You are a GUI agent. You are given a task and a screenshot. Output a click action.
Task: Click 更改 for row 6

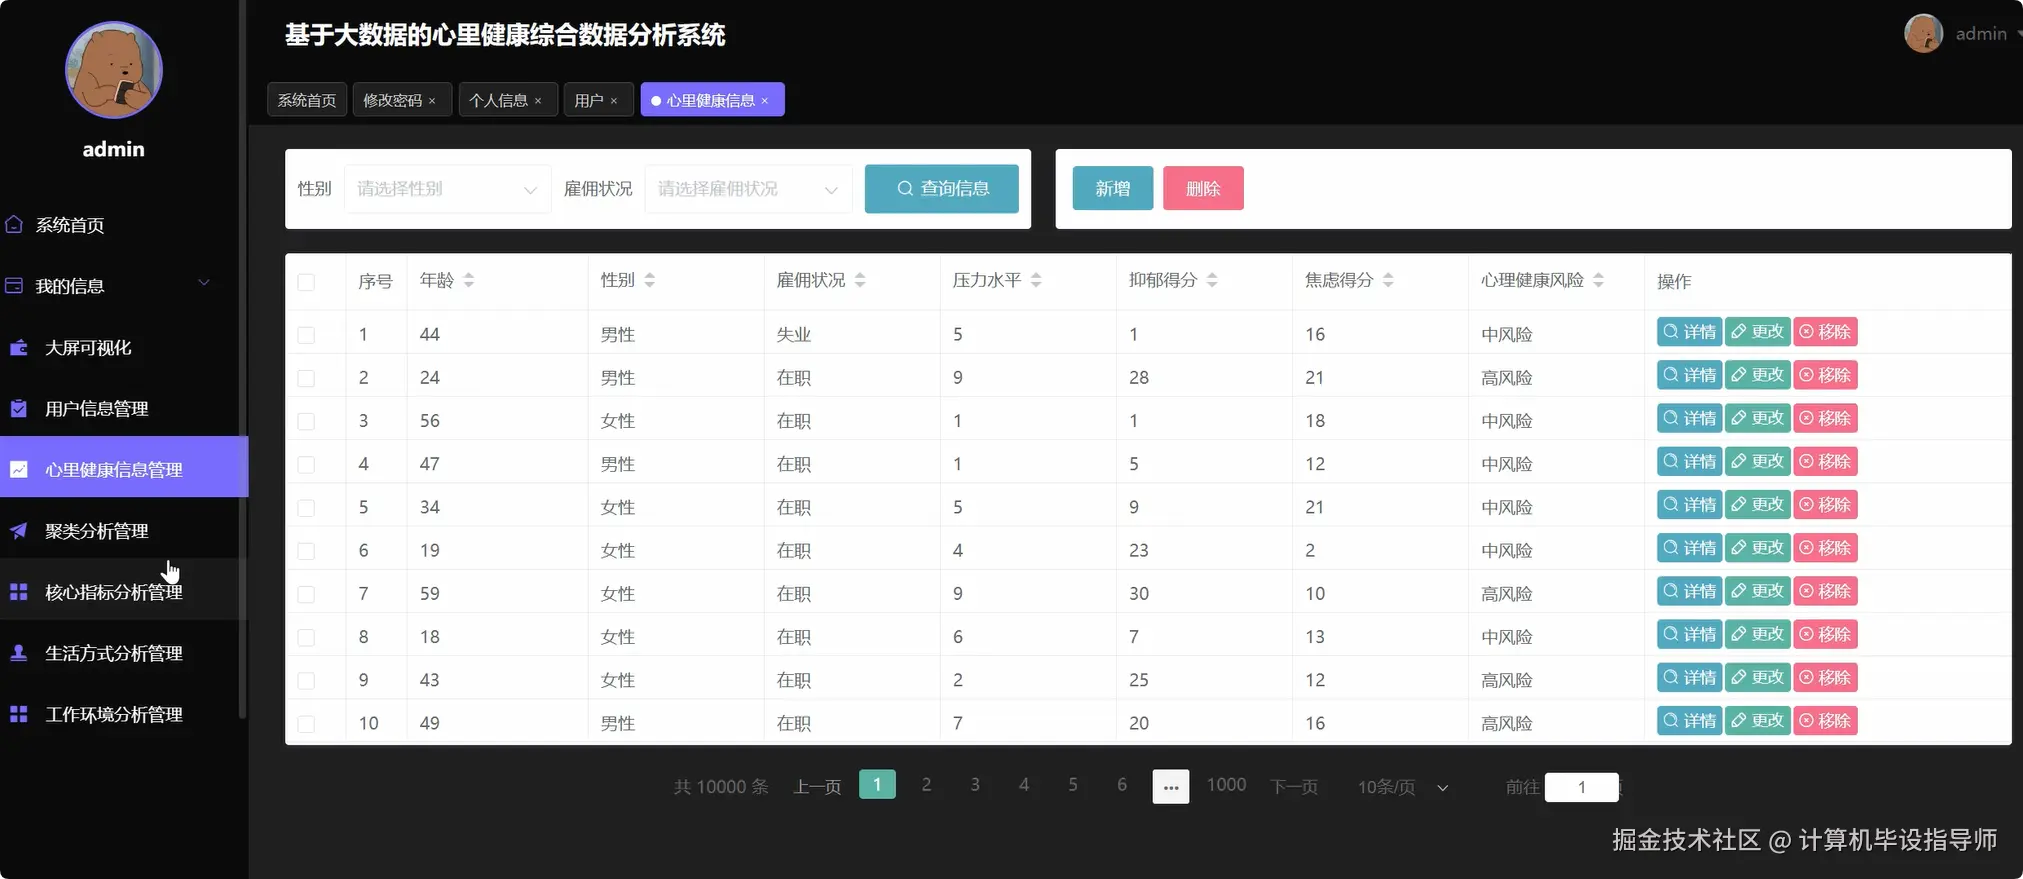click(x=1757, y=548)
